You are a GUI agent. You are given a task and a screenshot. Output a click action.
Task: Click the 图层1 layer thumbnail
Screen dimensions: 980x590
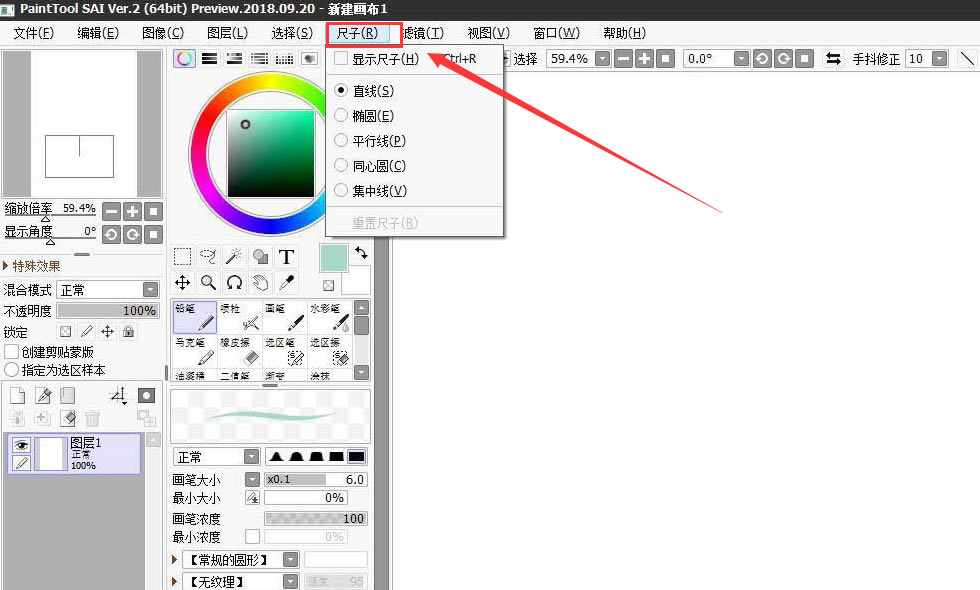click(x=51, y=453)
